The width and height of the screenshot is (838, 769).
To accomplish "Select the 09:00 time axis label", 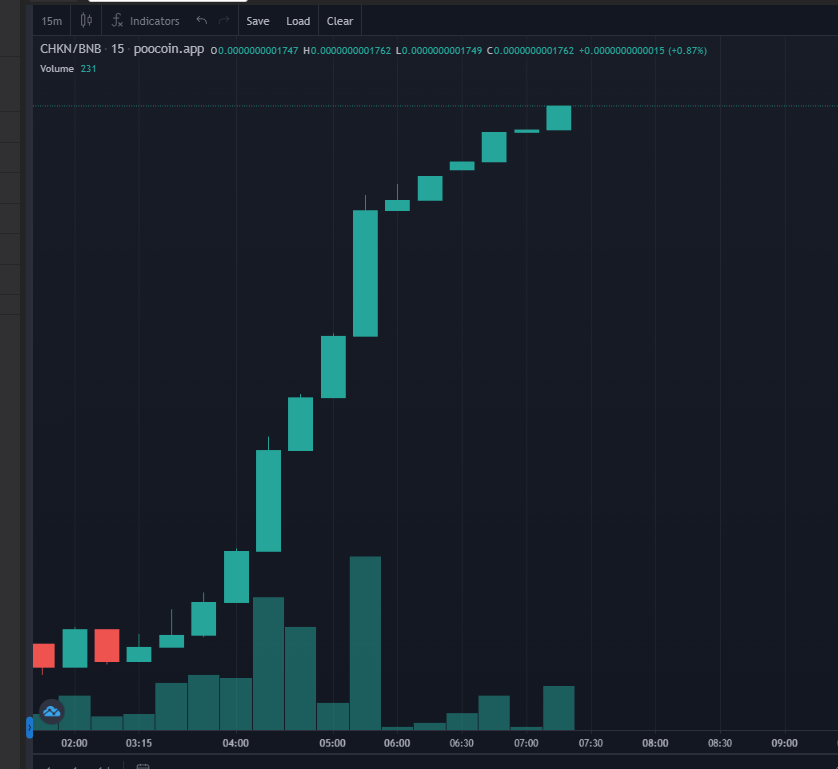I will [785, 743].
